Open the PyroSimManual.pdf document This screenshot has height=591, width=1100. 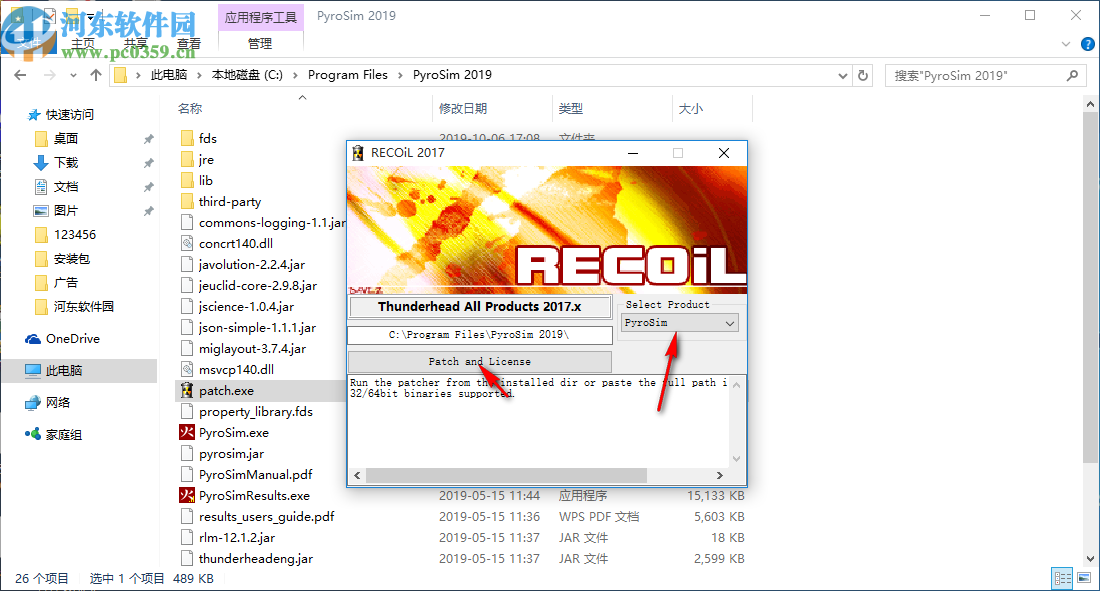coord(257,474)
